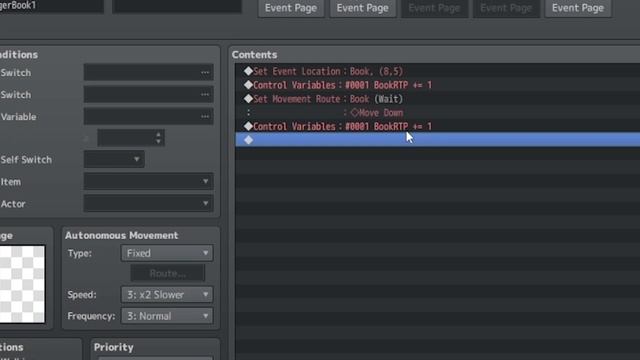Click the rightmost Event Page button
The image size is (640, 360).
pyautogui.click(x=578, y=8)
